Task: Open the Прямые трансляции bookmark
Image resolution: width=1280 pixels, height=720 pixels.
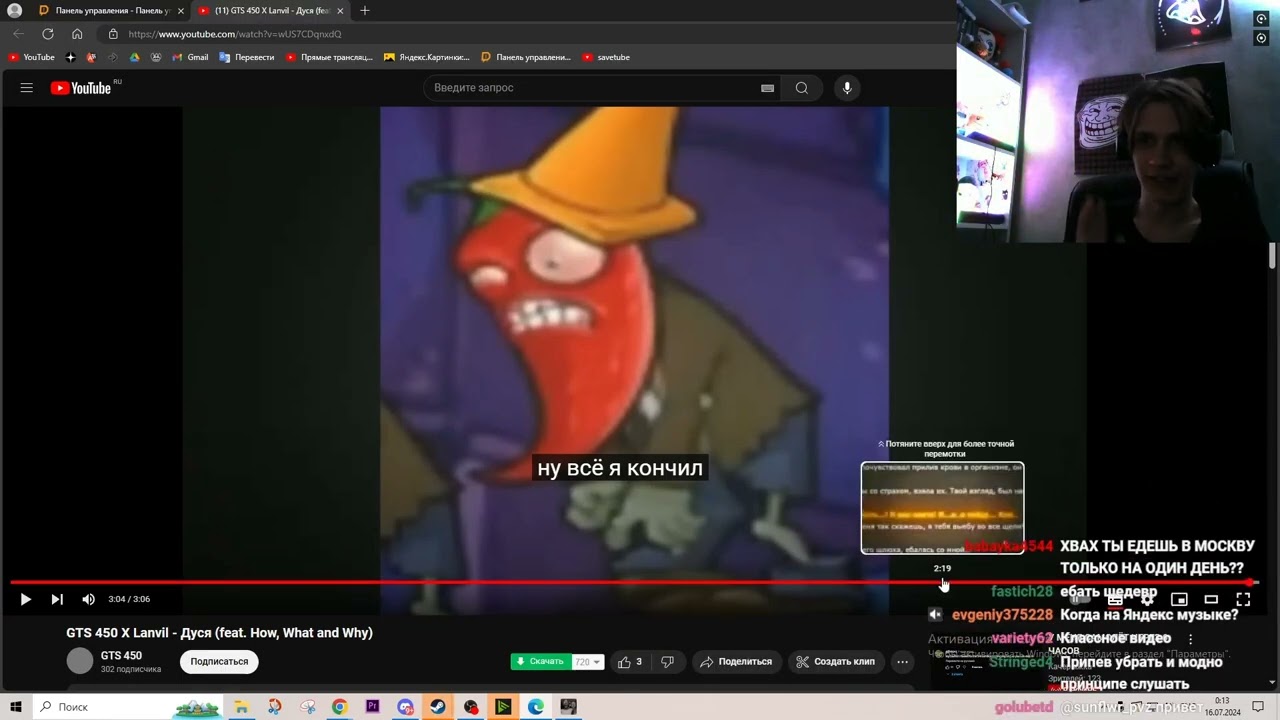Action: (x=329, y=57)
